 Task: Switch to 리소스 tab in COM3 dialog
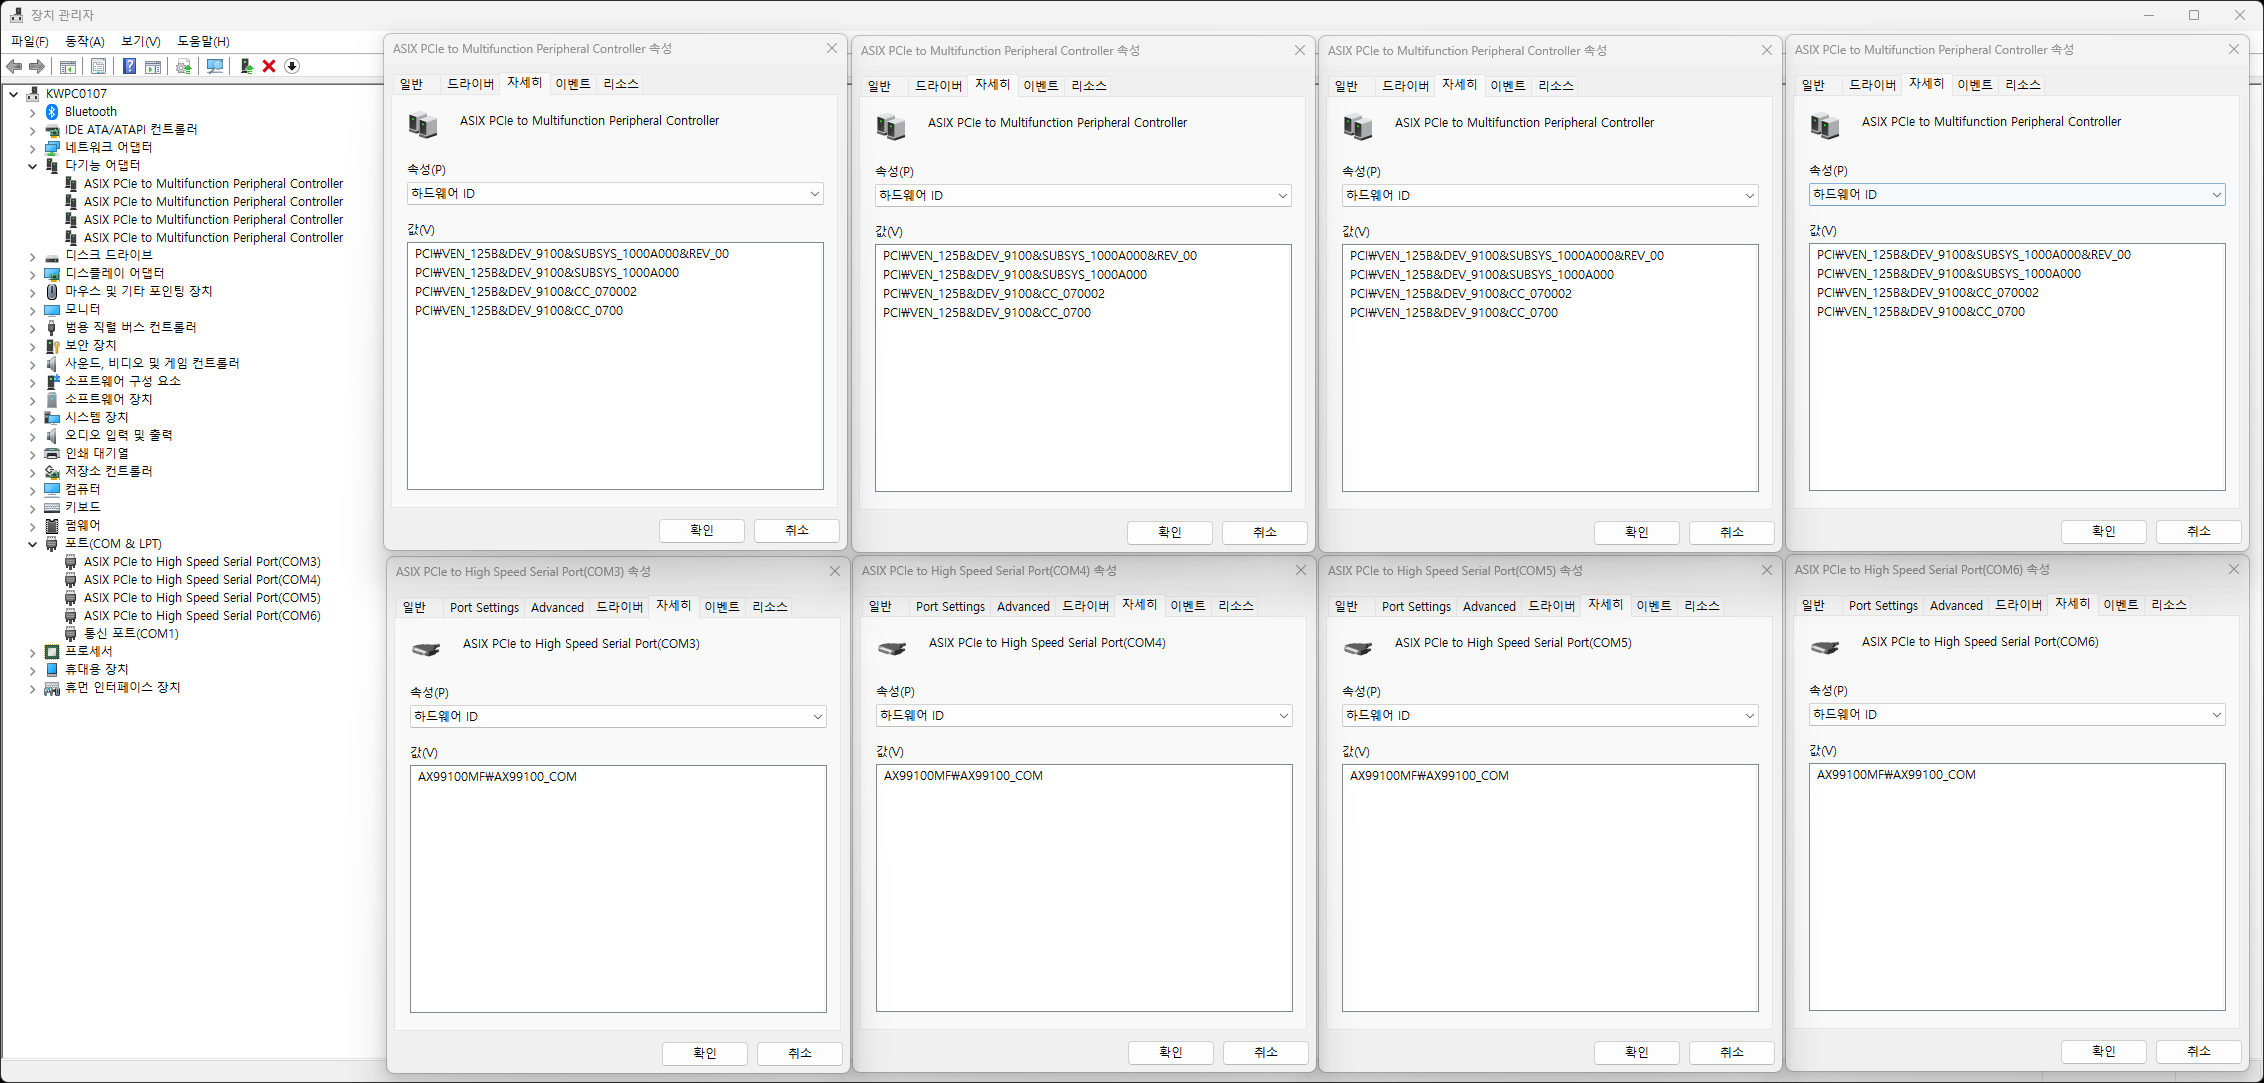[x=770, y=607]
